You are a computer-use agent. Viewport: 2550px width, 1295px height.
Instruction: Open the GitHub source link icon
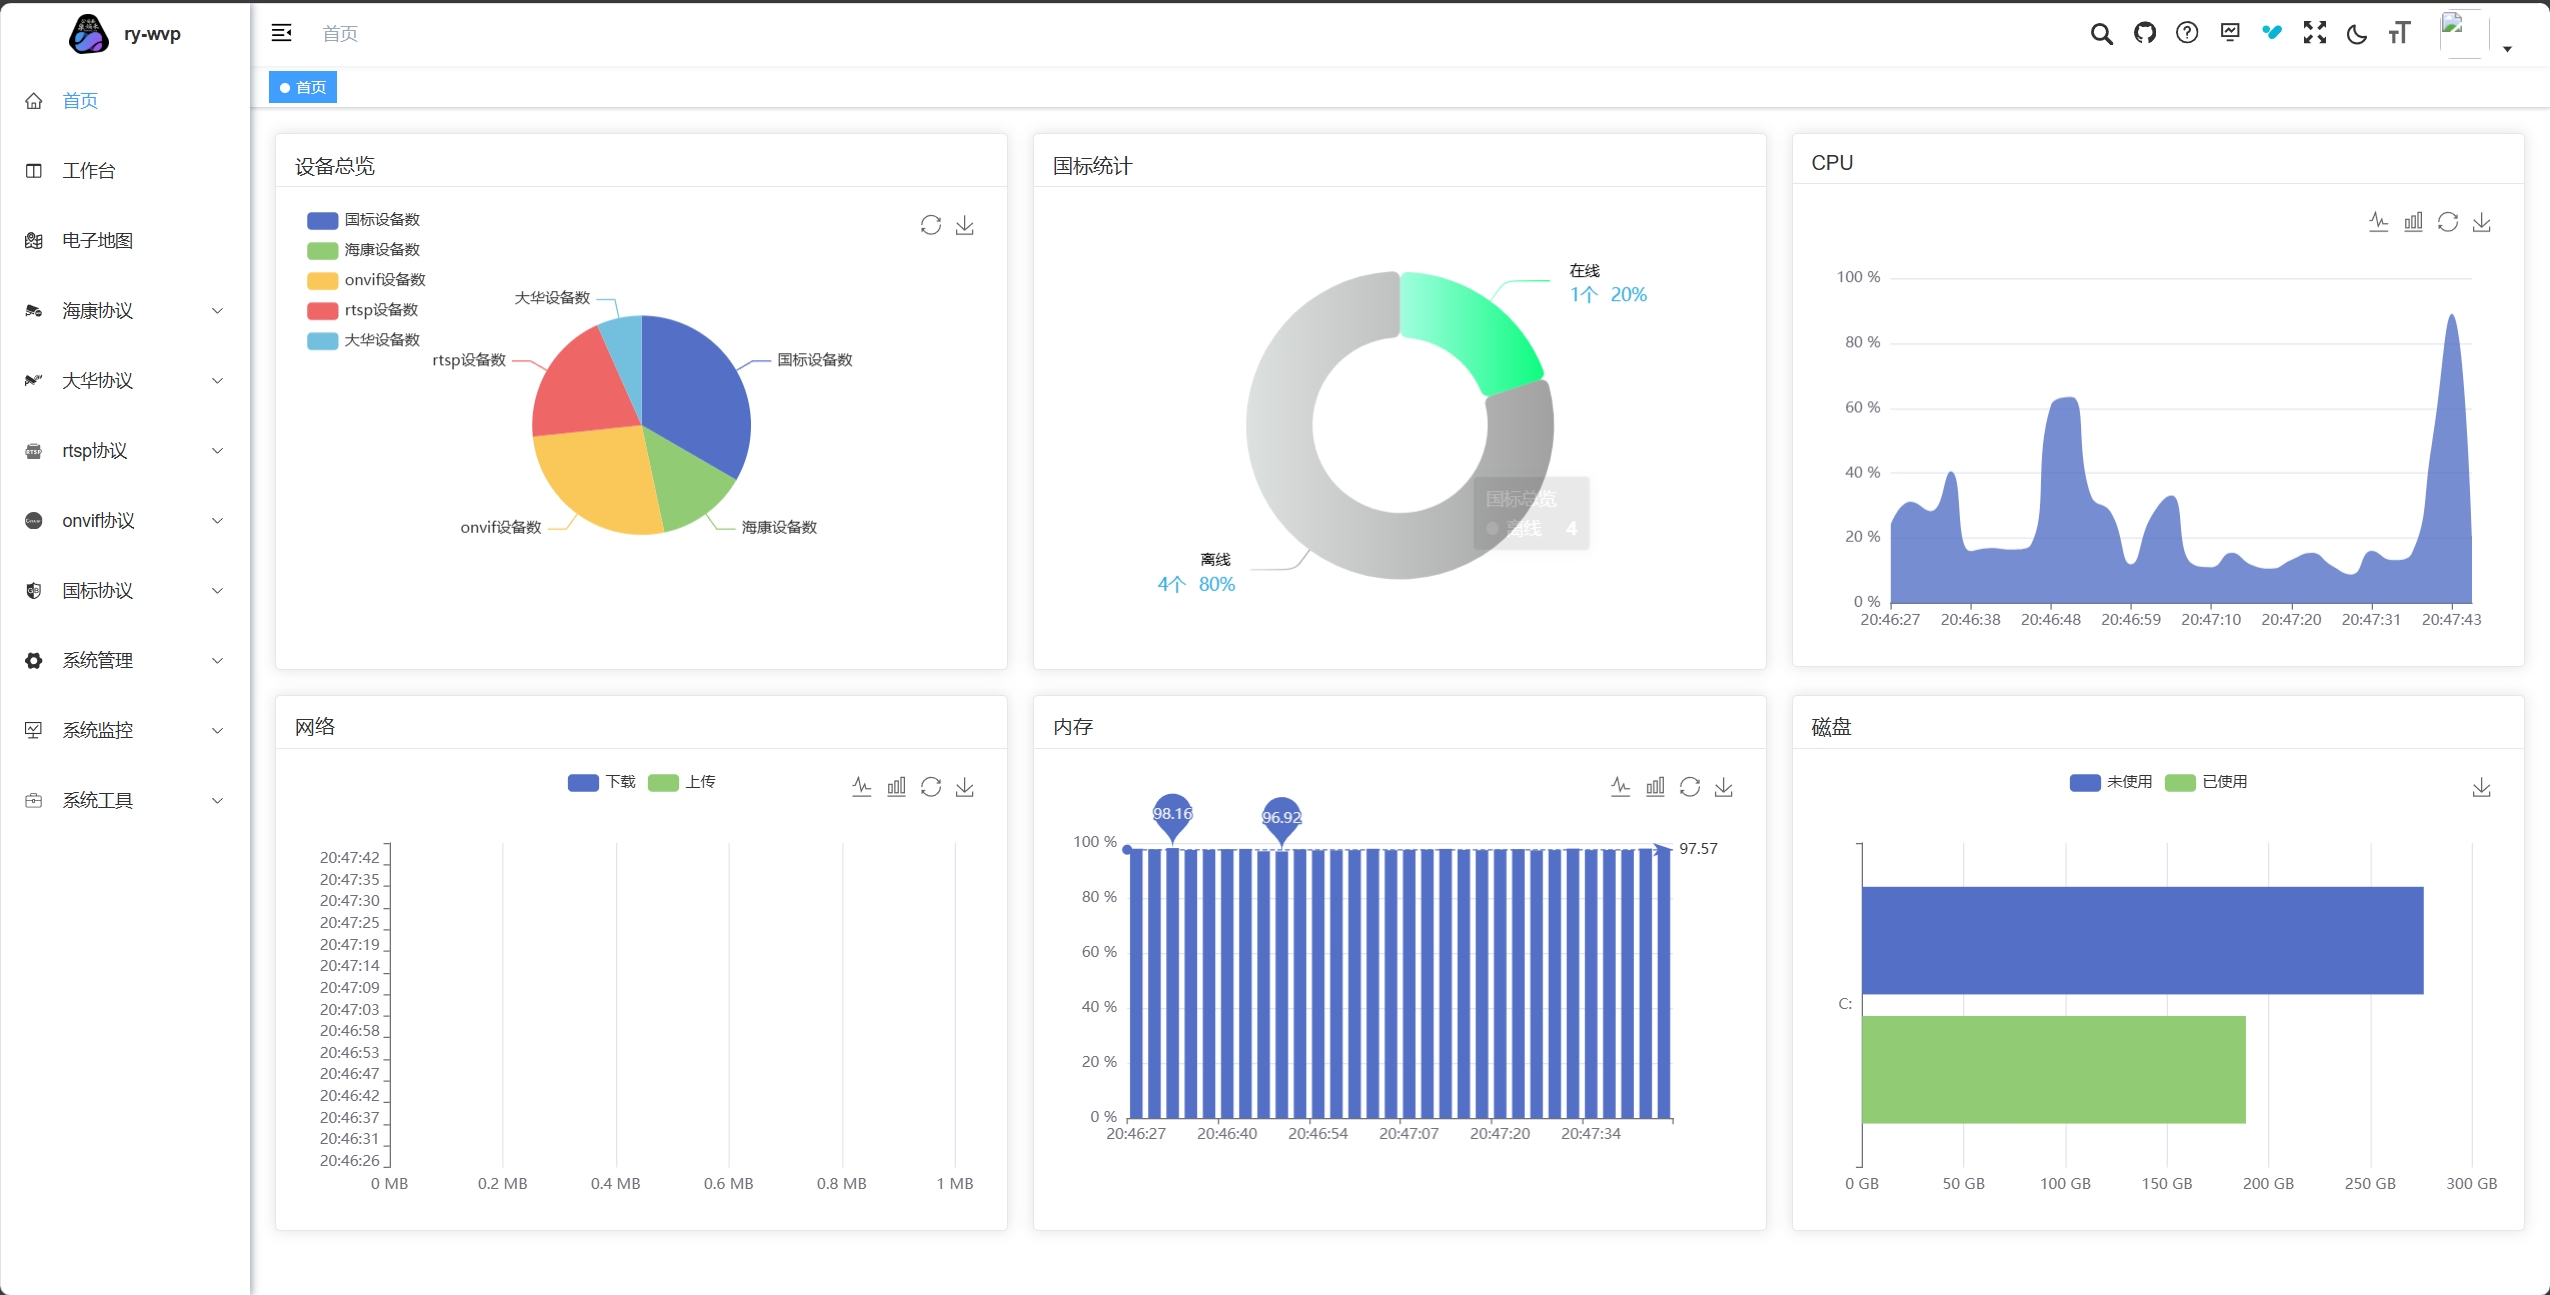coord(2144,34)
